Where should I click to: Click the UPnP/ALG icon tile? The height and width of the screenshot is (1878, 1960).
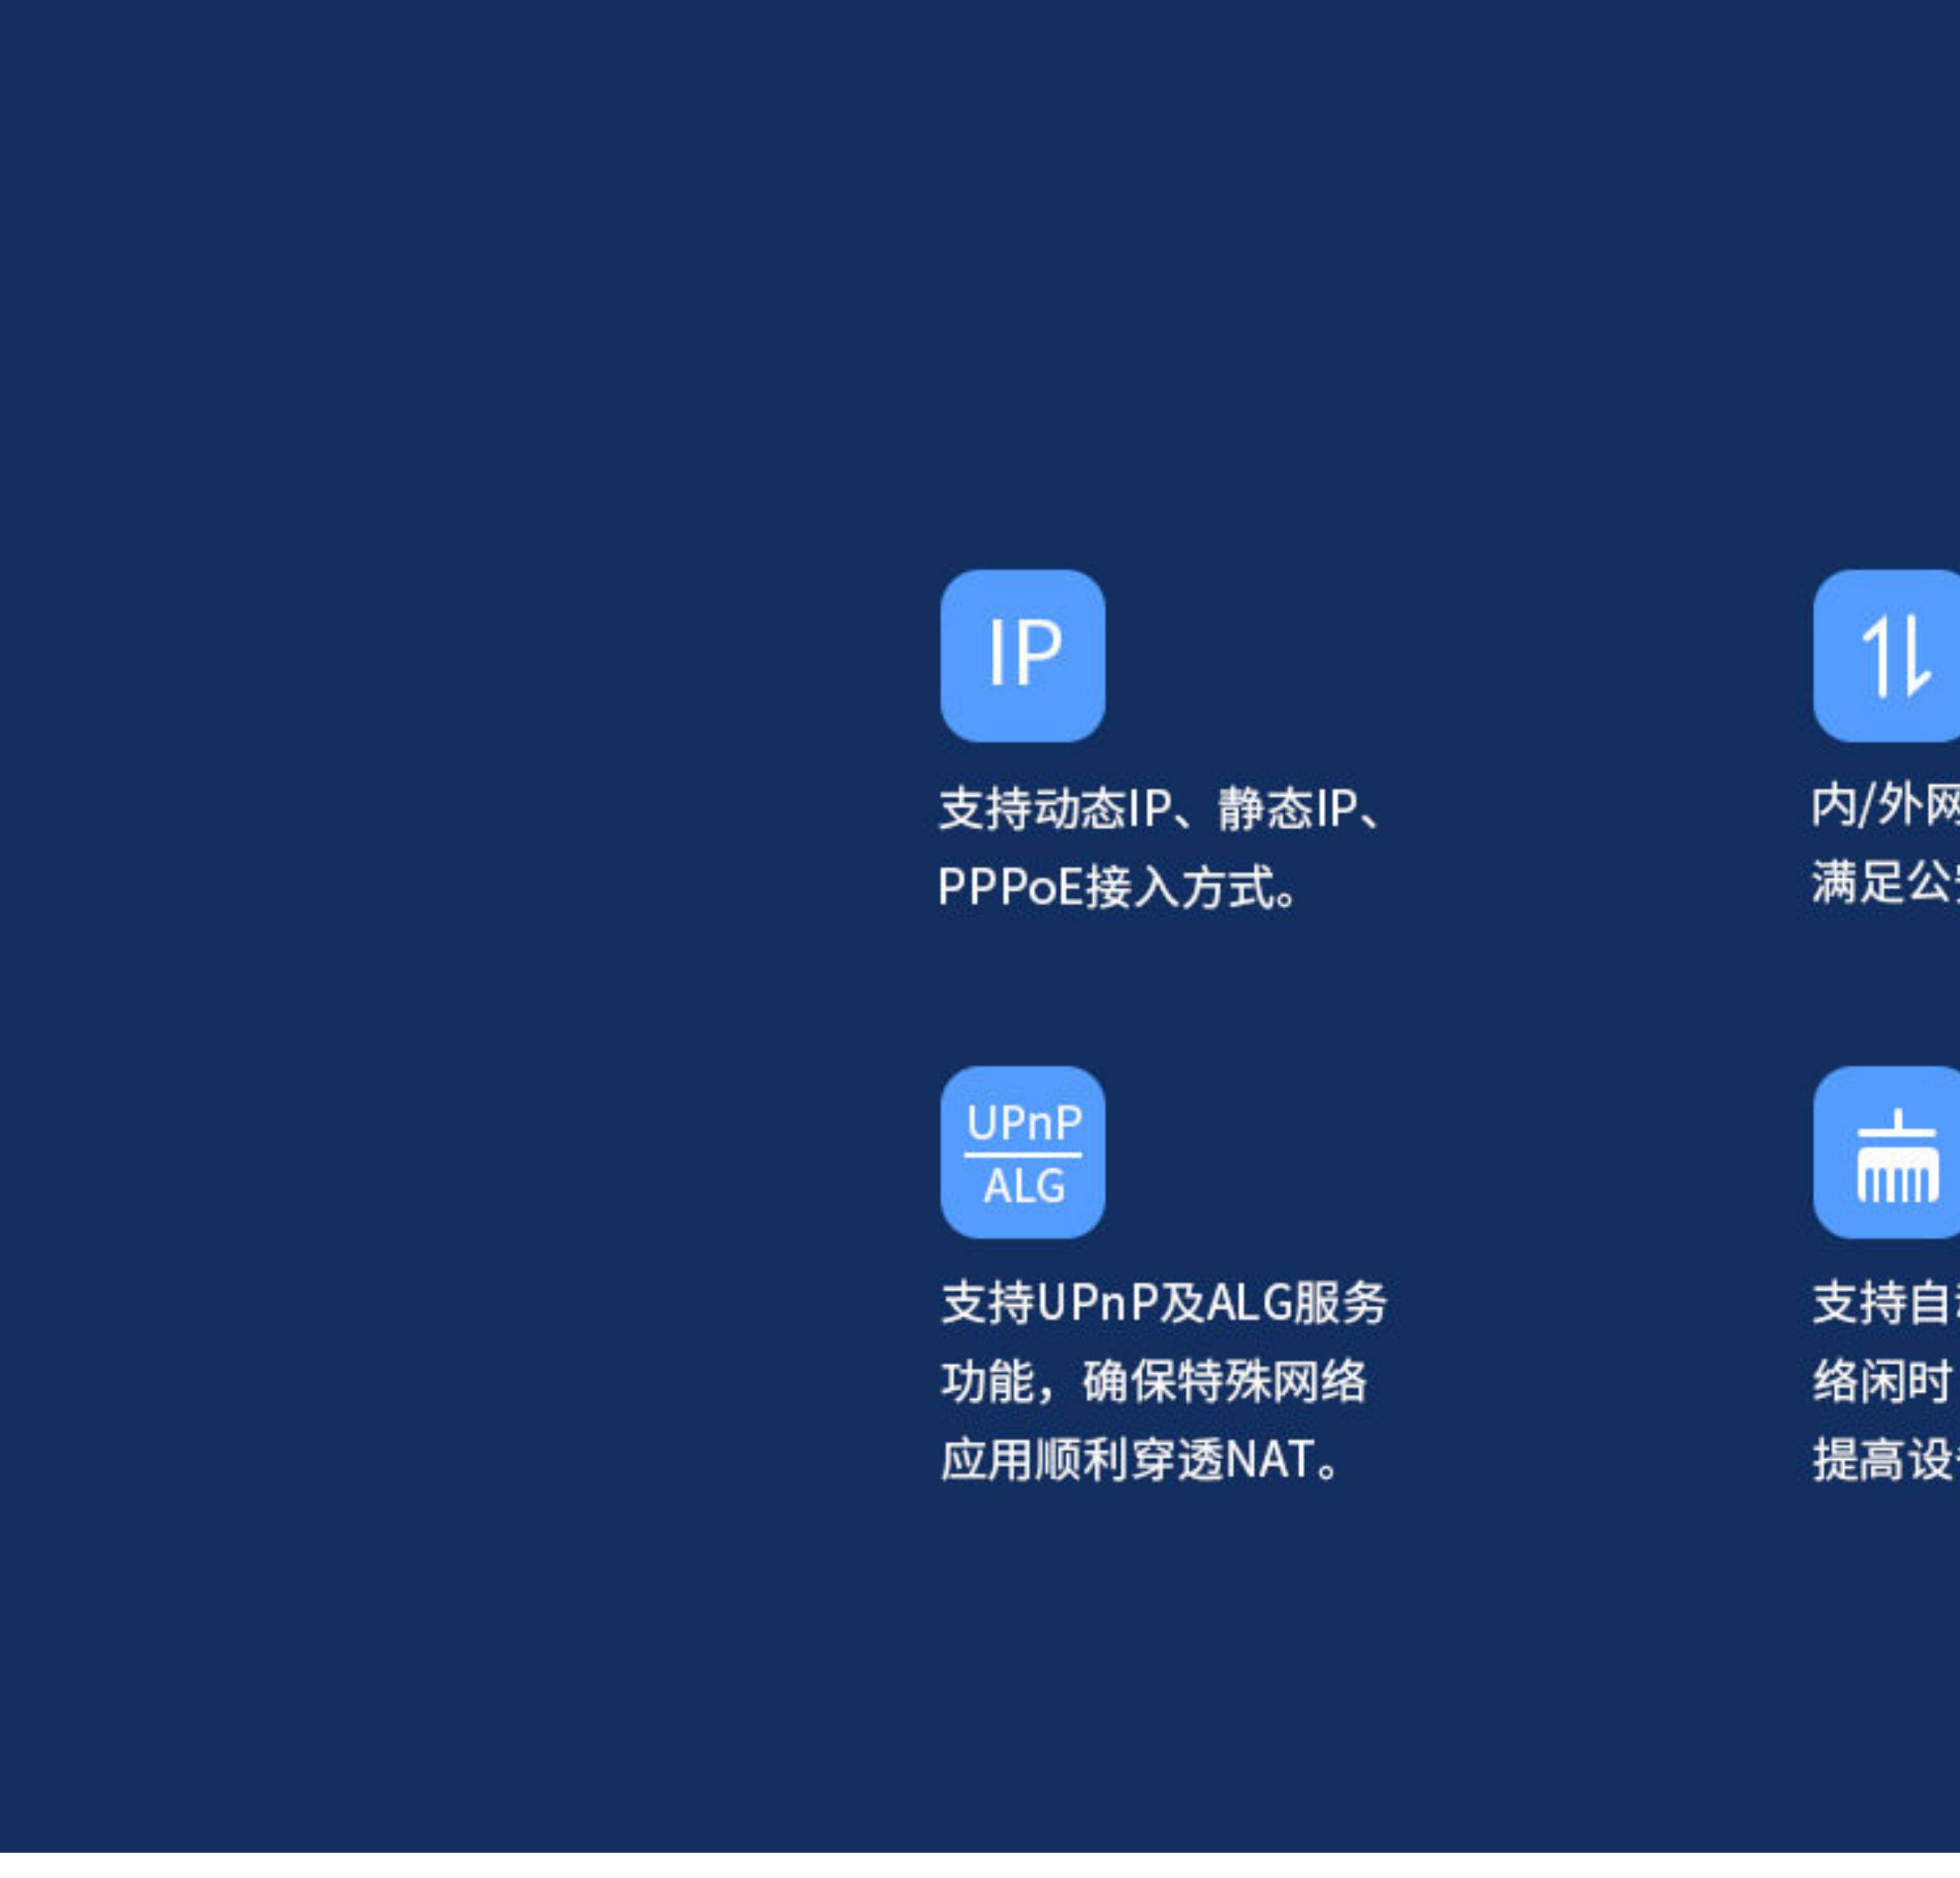point(1022,1152)
